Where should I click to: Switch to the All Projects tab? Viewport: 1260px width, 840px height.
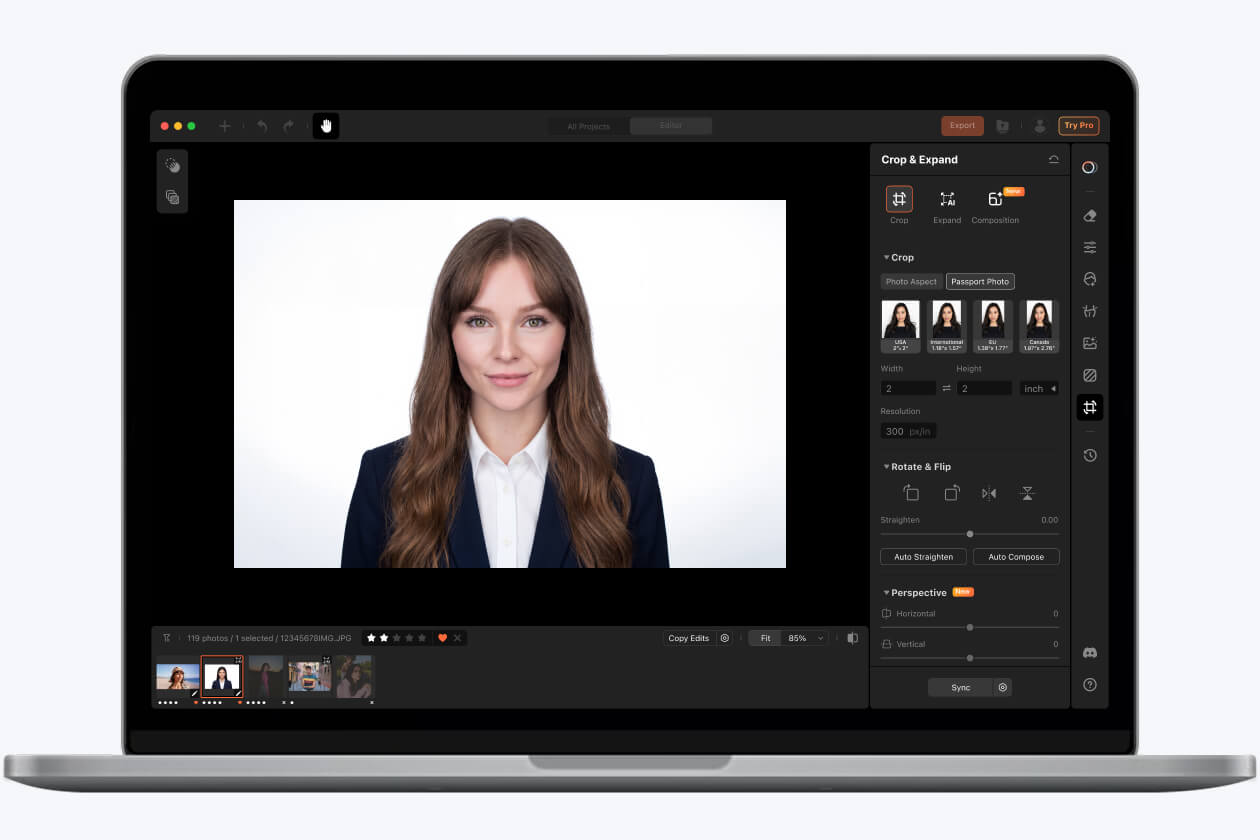589,126
